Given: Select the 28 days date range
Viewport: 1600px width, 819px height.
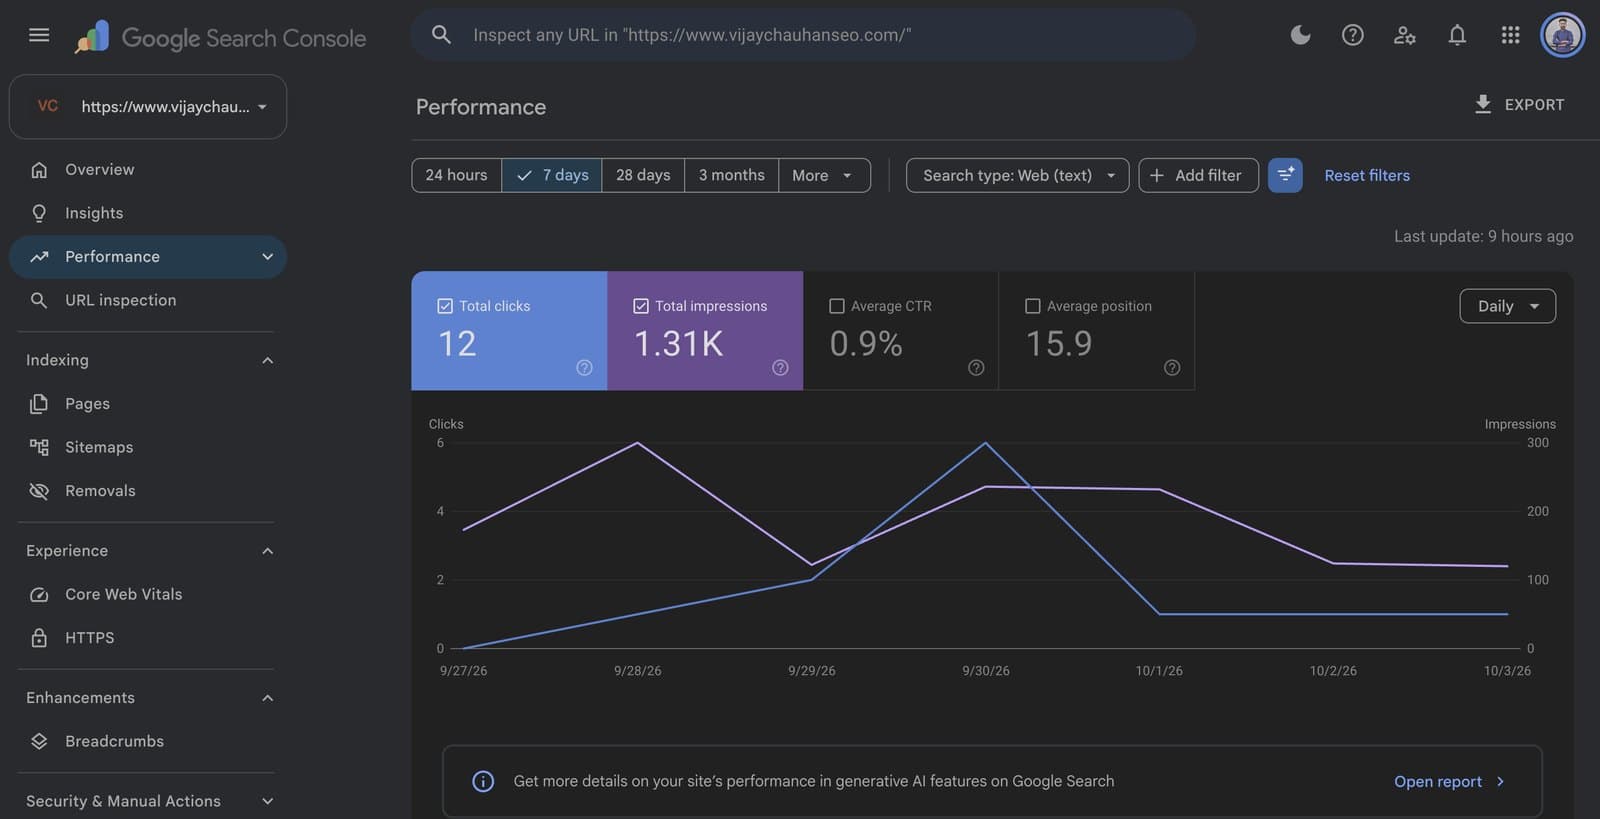Looking at the screenshot, I should pyautogui.click(x=643, y=175).
